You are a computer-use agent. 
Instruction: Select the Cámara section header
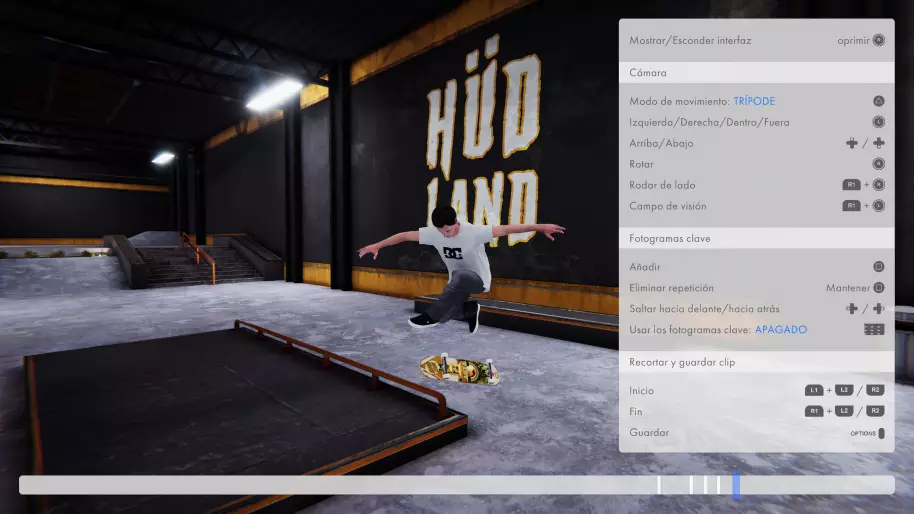coord(757,72)
